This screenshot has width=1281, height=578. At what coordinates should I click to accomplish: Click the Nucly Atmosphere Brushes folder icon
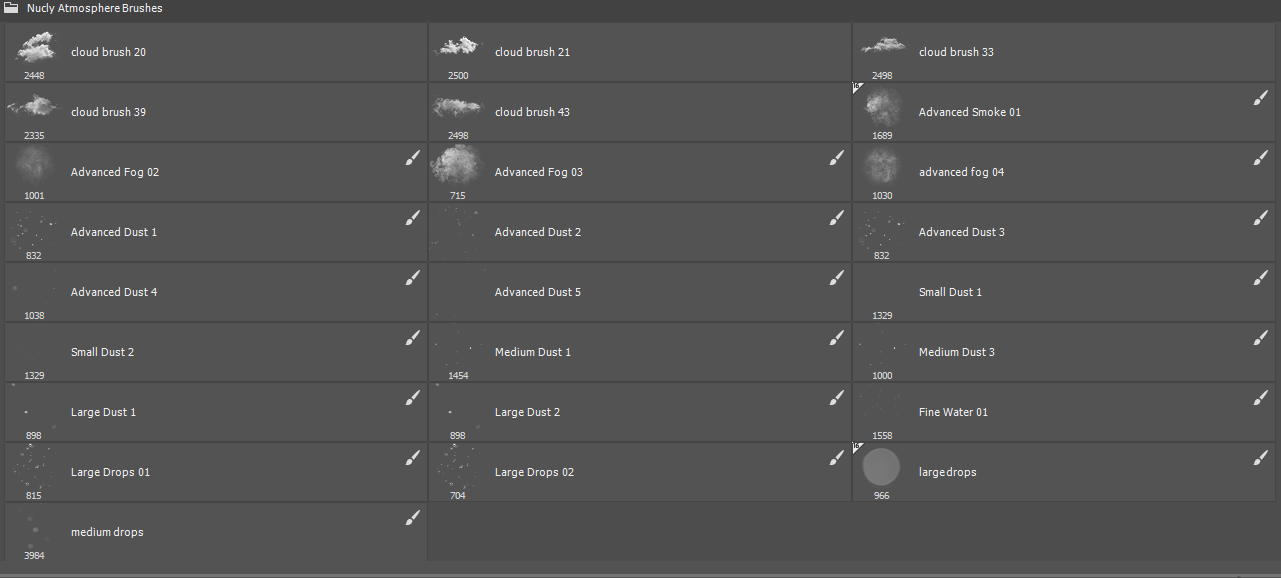[x=11, y=8]
